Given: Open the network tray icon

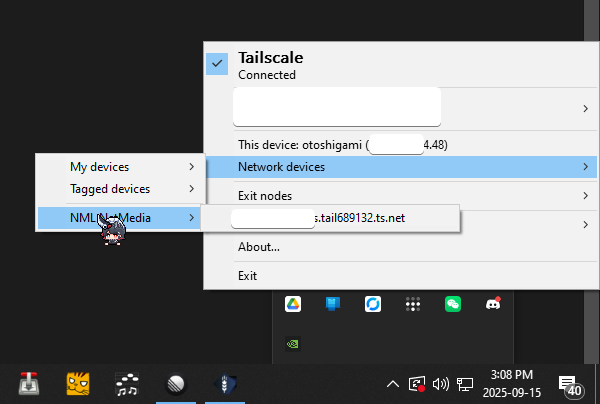Looking at the screenshot, I should click(x=465, y=384).
